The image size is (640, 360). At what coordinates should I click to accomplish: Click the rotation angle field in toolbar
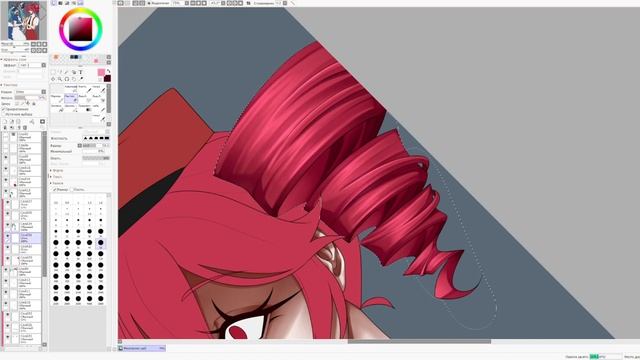click(216, 3)
